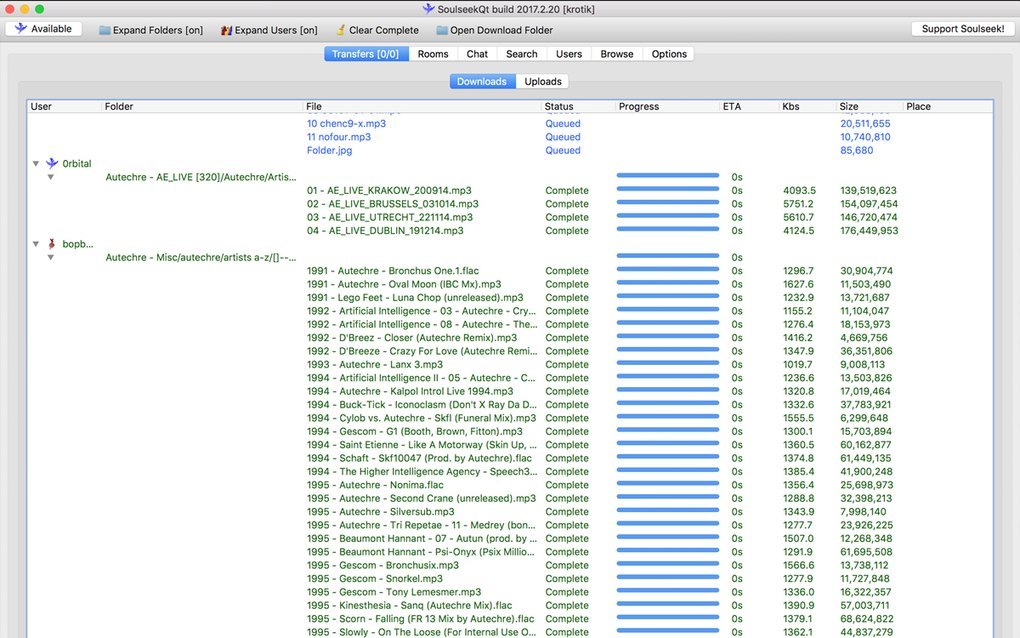Switch to the Users tab
1020x638 pixels.
click(569, 54)
